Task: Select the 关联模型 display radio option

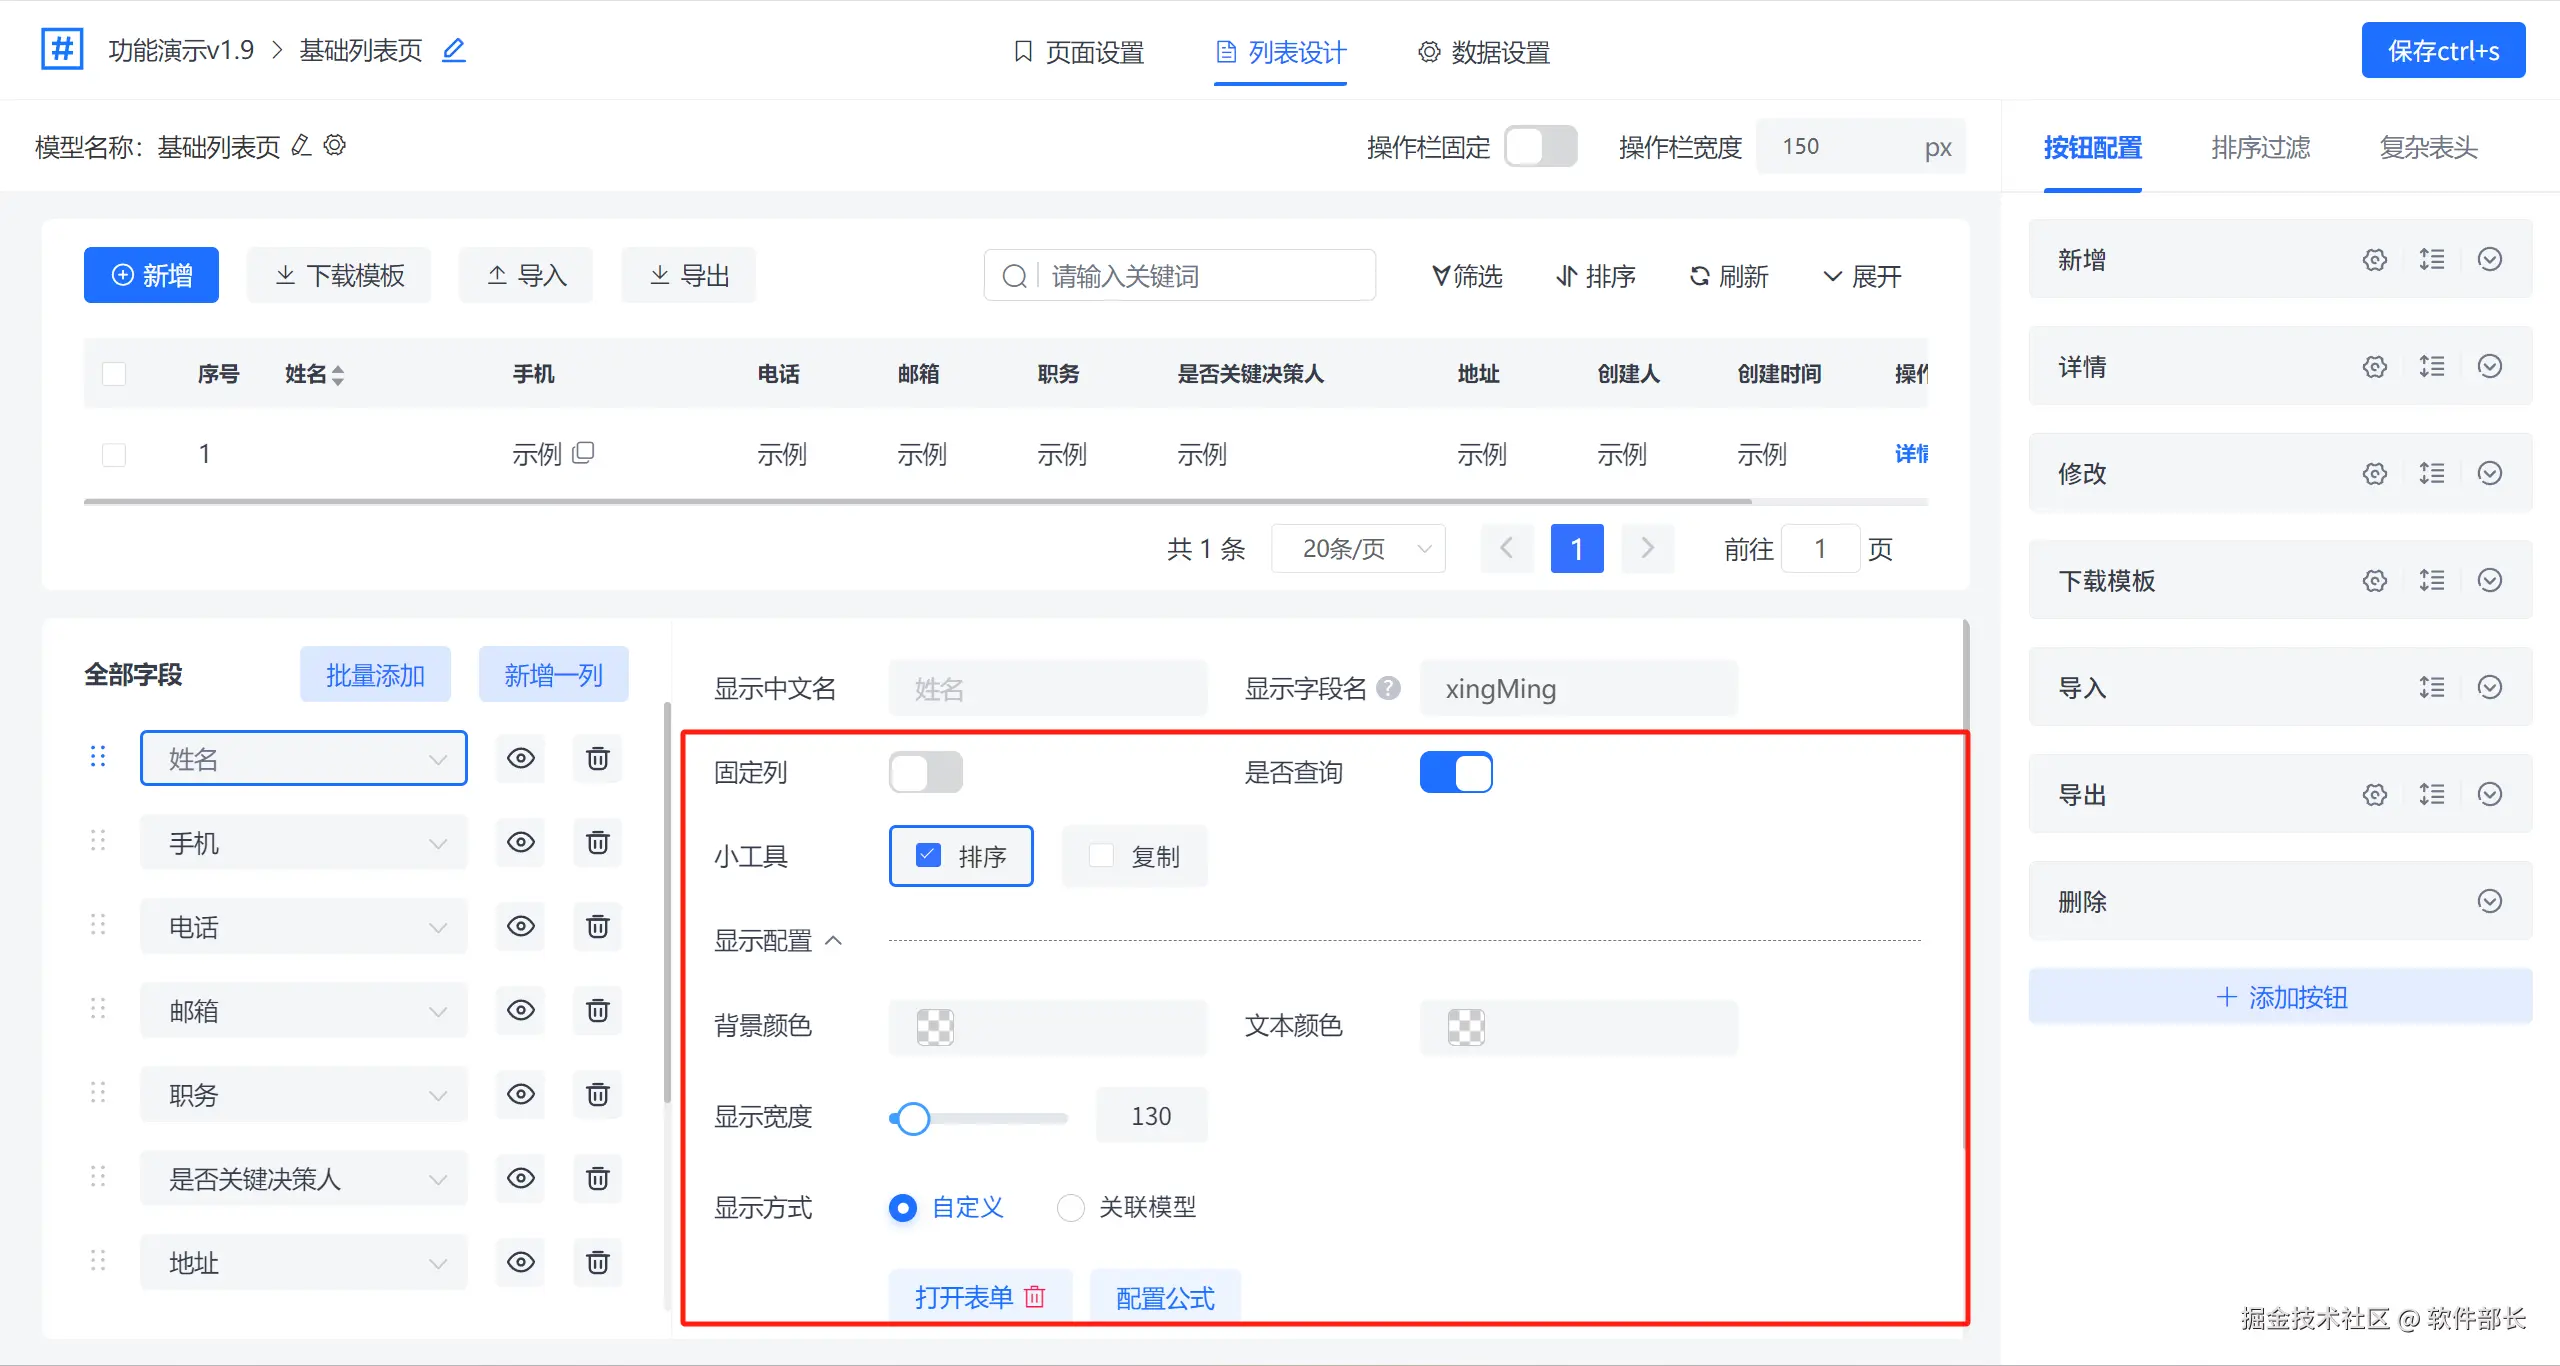Action: (1071, 1208)
